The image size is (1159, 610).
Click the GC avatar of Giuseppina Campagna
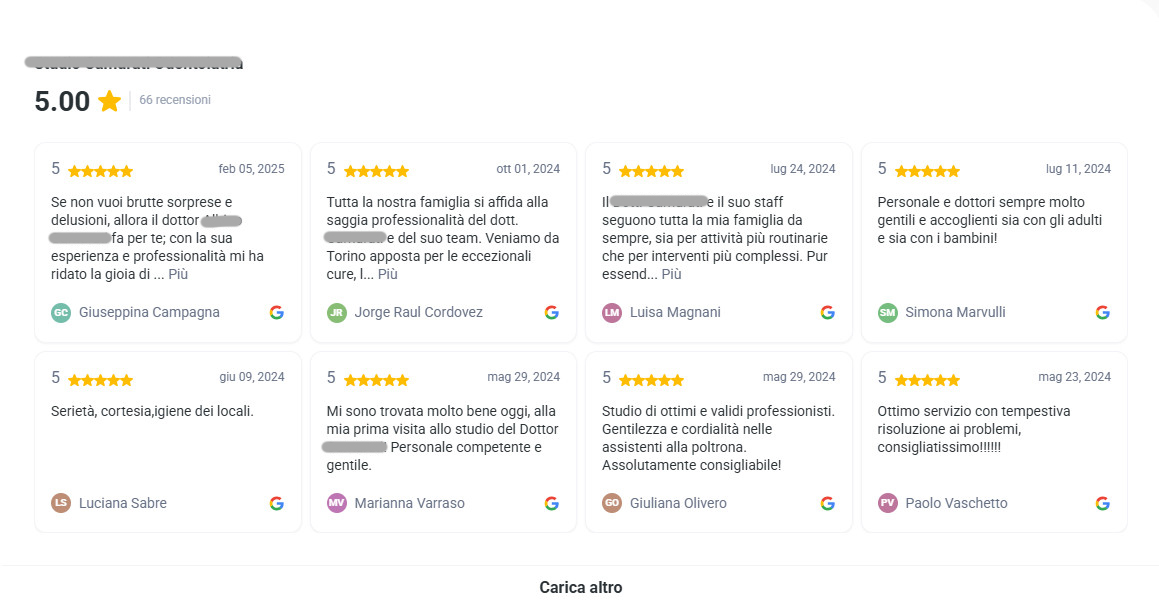(61, 312)
